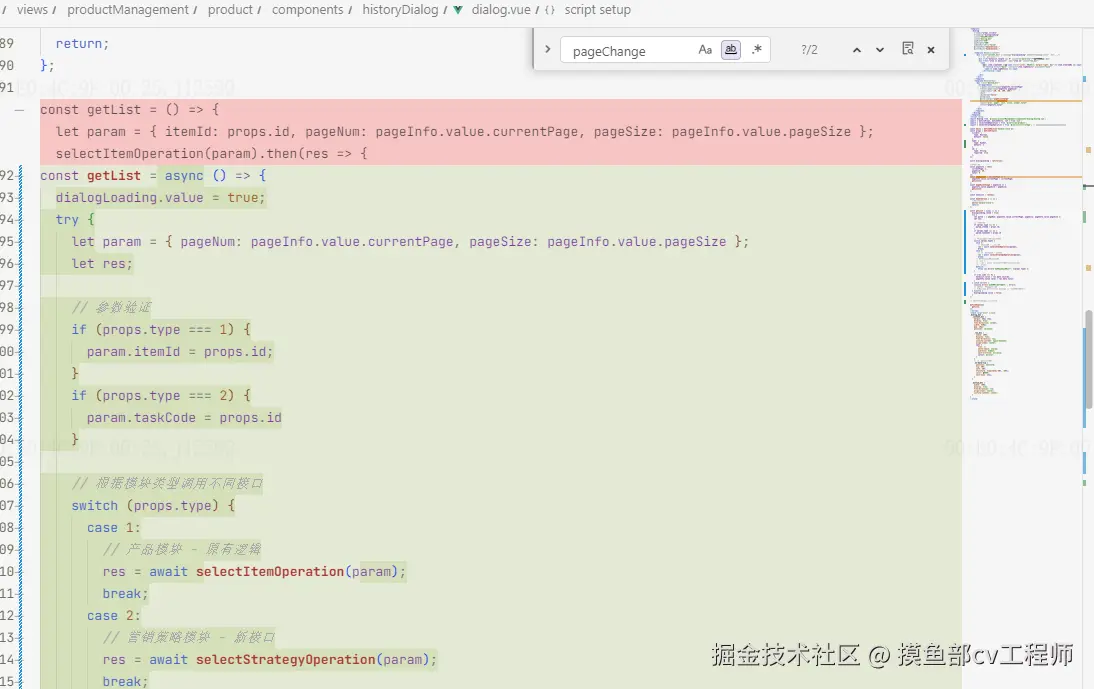
Task: Navigate to the views breadcrumb
Action: click(32, 10)
